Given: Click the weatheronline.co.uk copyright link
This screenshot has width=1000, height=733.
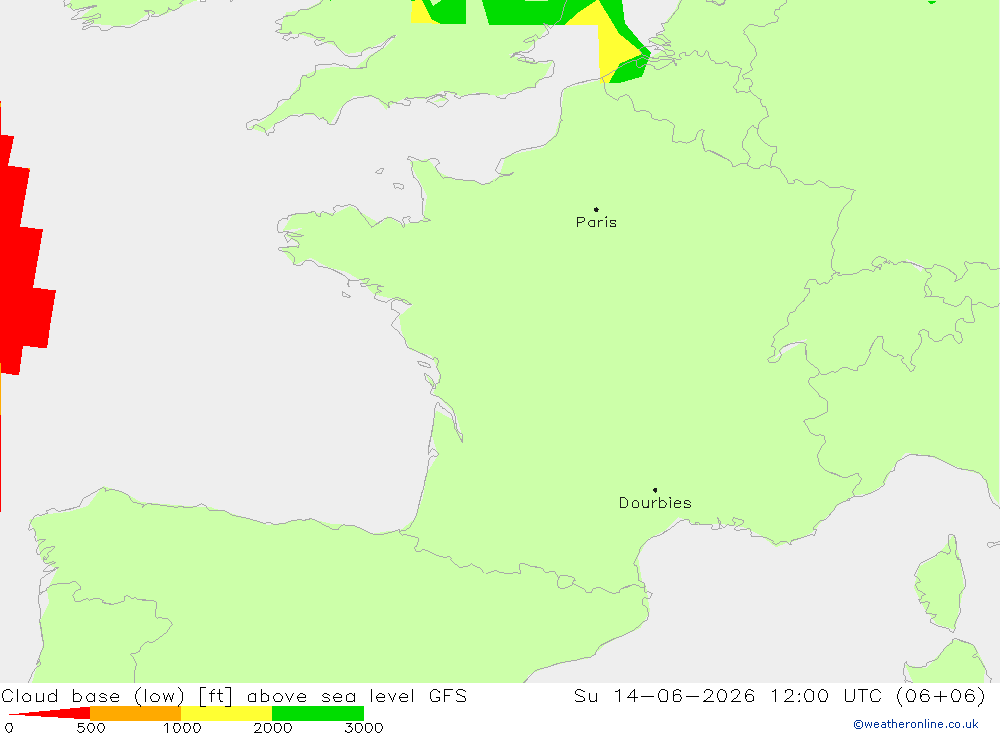Looking at the screenshot, I should (916, 724).
